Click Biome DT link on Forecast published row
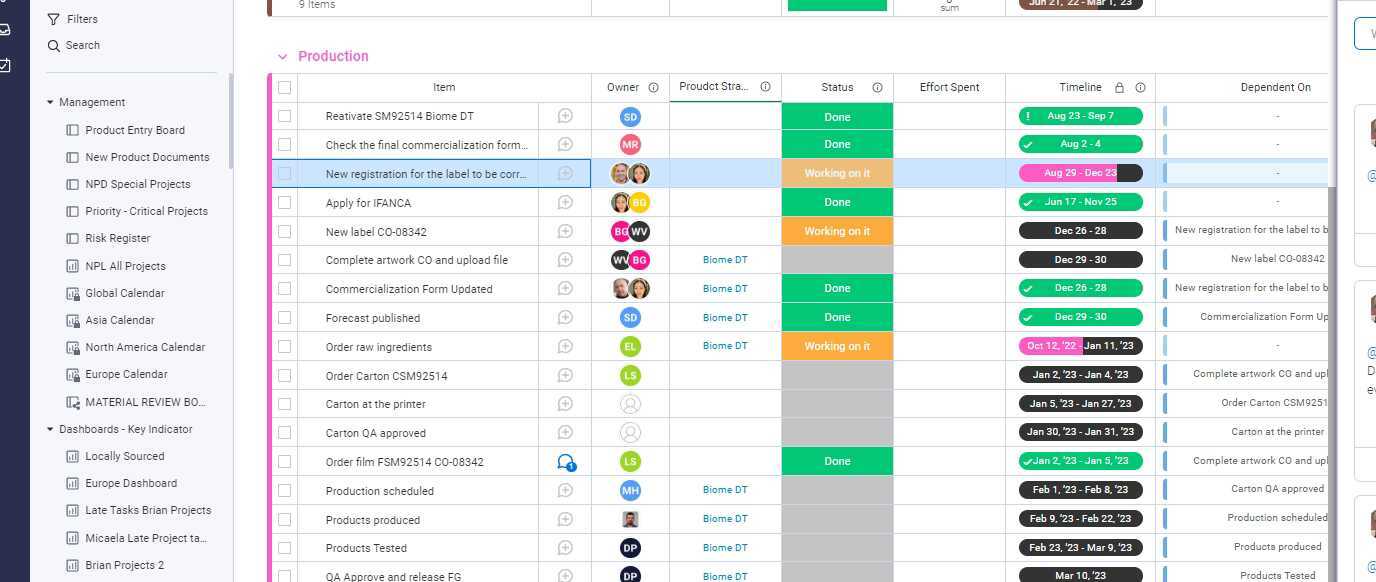The width and height of the screenshot is (1376, 582). [725, 317]
